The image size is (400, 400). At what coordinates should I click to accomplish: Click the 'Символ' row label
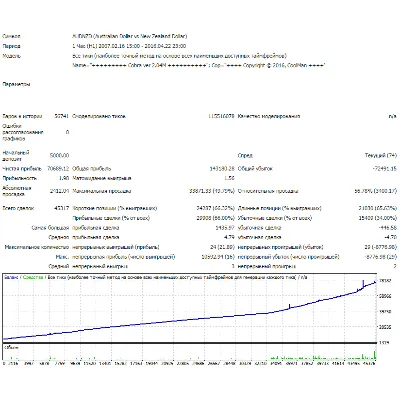[11, 36]
